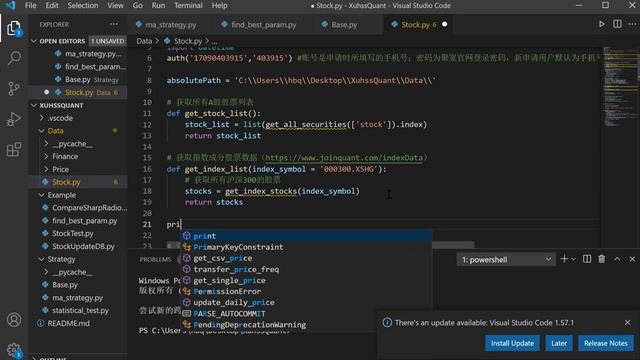Open the Help menu
The height and width of the screenshot is (360, 640).
(219, 5)
